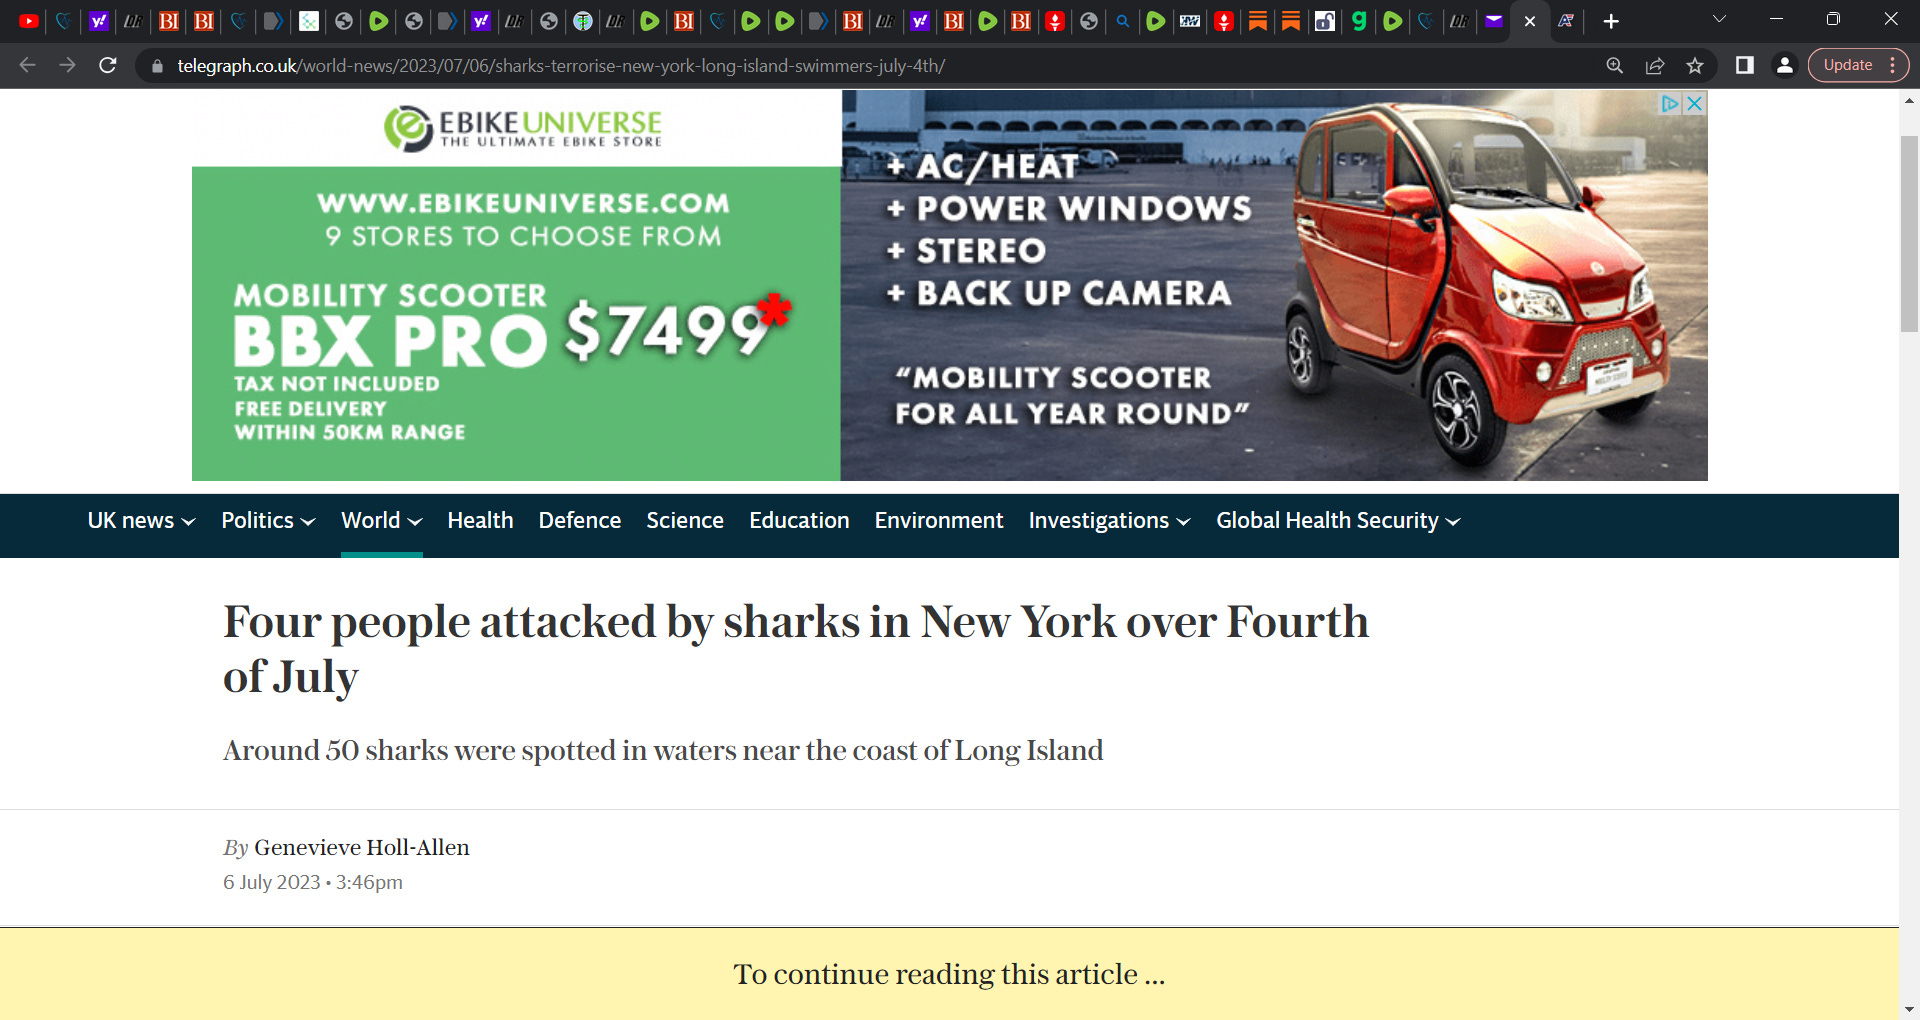This screenshot has width=1920, height=1020.
Task: Go back to the previous page
Action: point(28,65)
